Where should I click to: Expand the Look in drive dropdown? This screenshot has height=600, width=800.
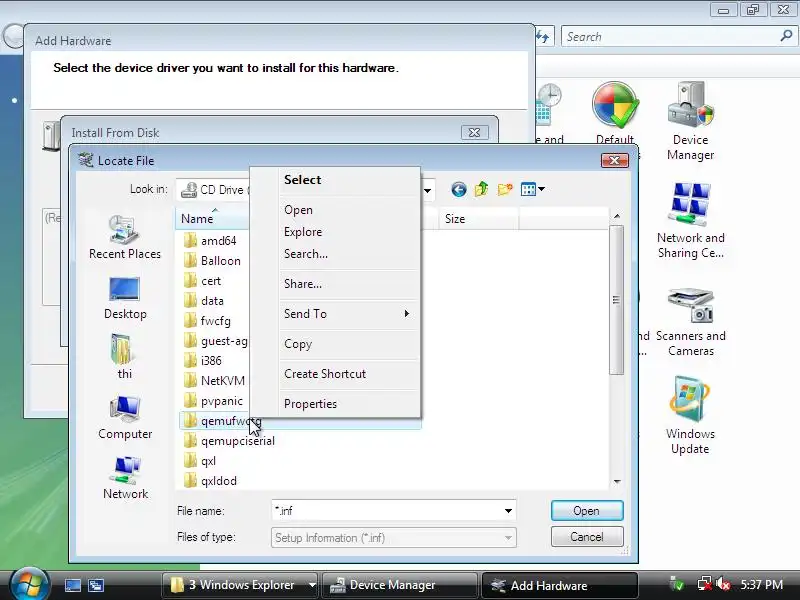(428, 190)
